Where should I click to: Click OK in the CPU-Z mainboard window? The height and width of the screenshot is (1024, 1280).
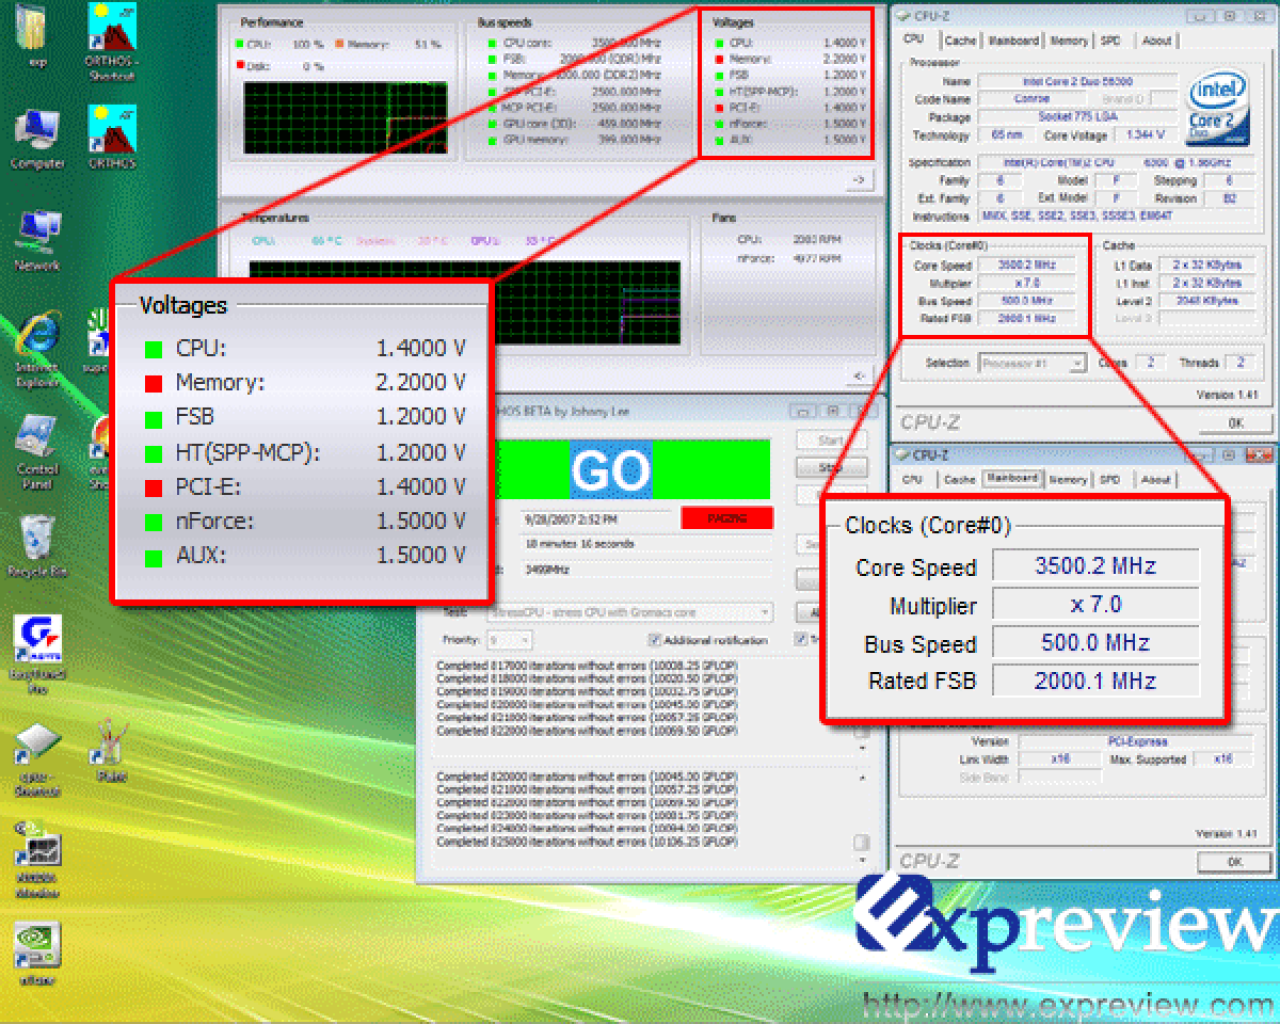(1235, 861)
